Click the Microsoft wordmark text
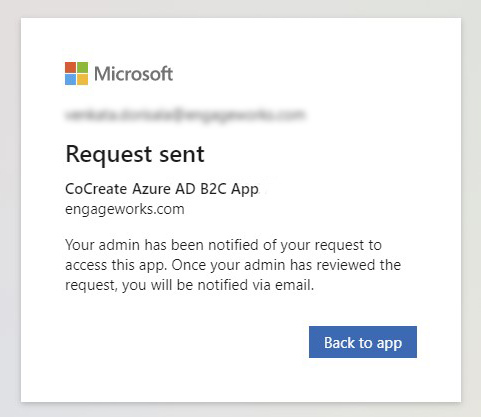The height and width of the screenshot is (417, 481). point(134,74)
